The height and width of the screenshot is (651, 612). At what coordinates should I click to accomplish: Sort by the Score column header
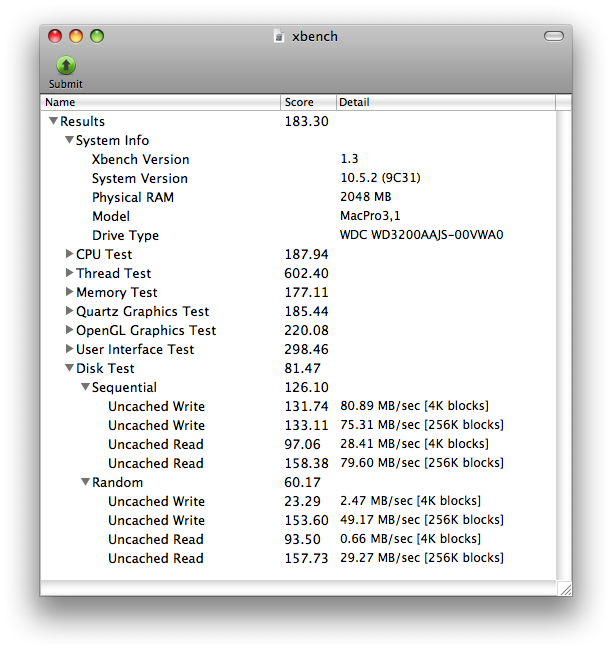(x=308, y=102)
